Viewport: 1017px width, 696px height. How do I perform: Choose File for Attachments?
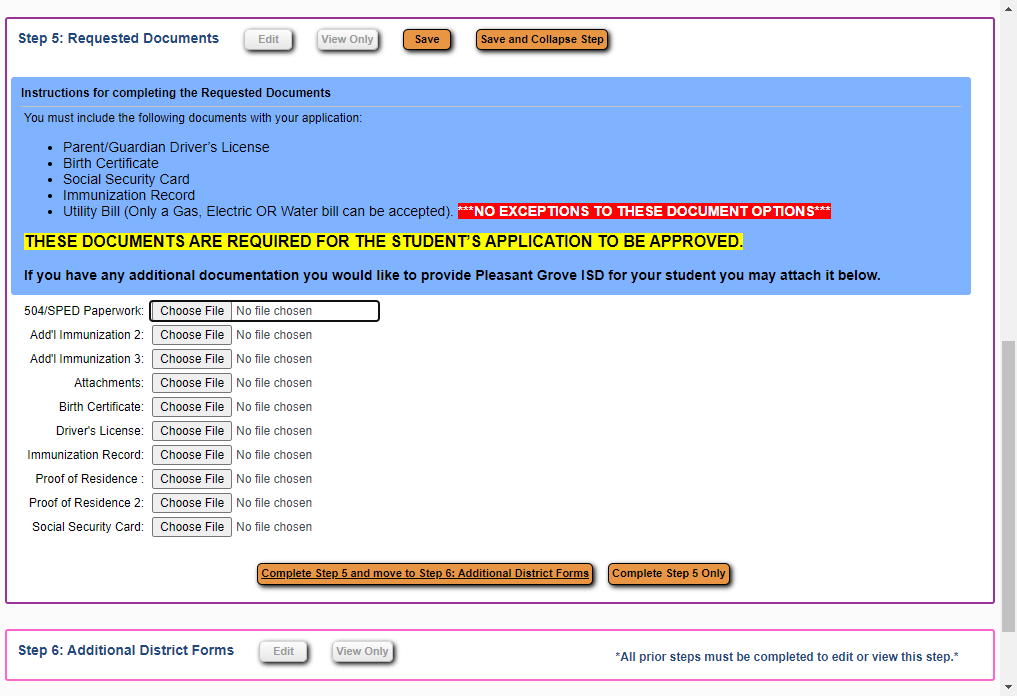pos(192,383)
